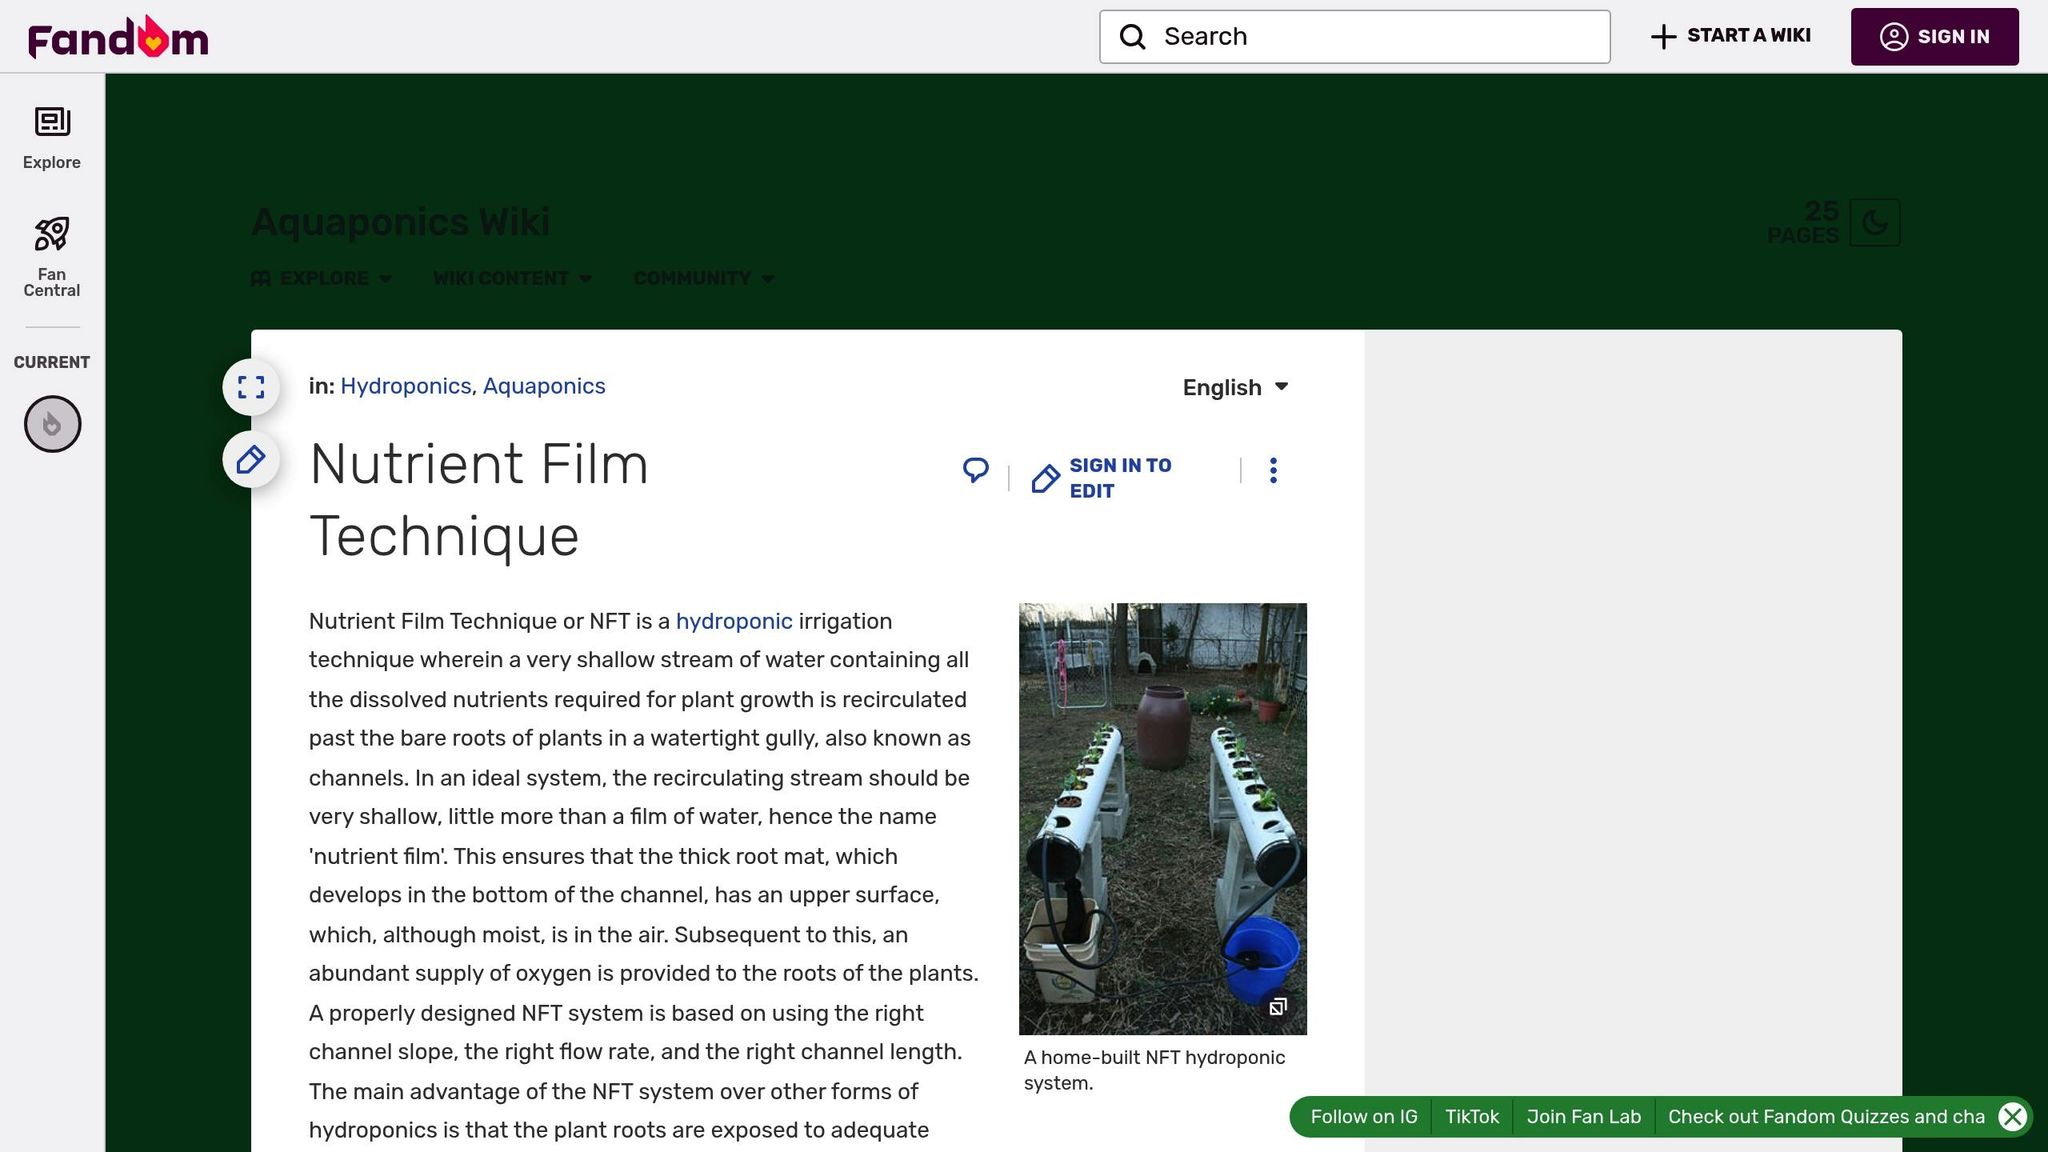This screenshot has width=2048, height=1152.
Task: Open the three-dot more actions menu
Action: [x=1273, y=470]
